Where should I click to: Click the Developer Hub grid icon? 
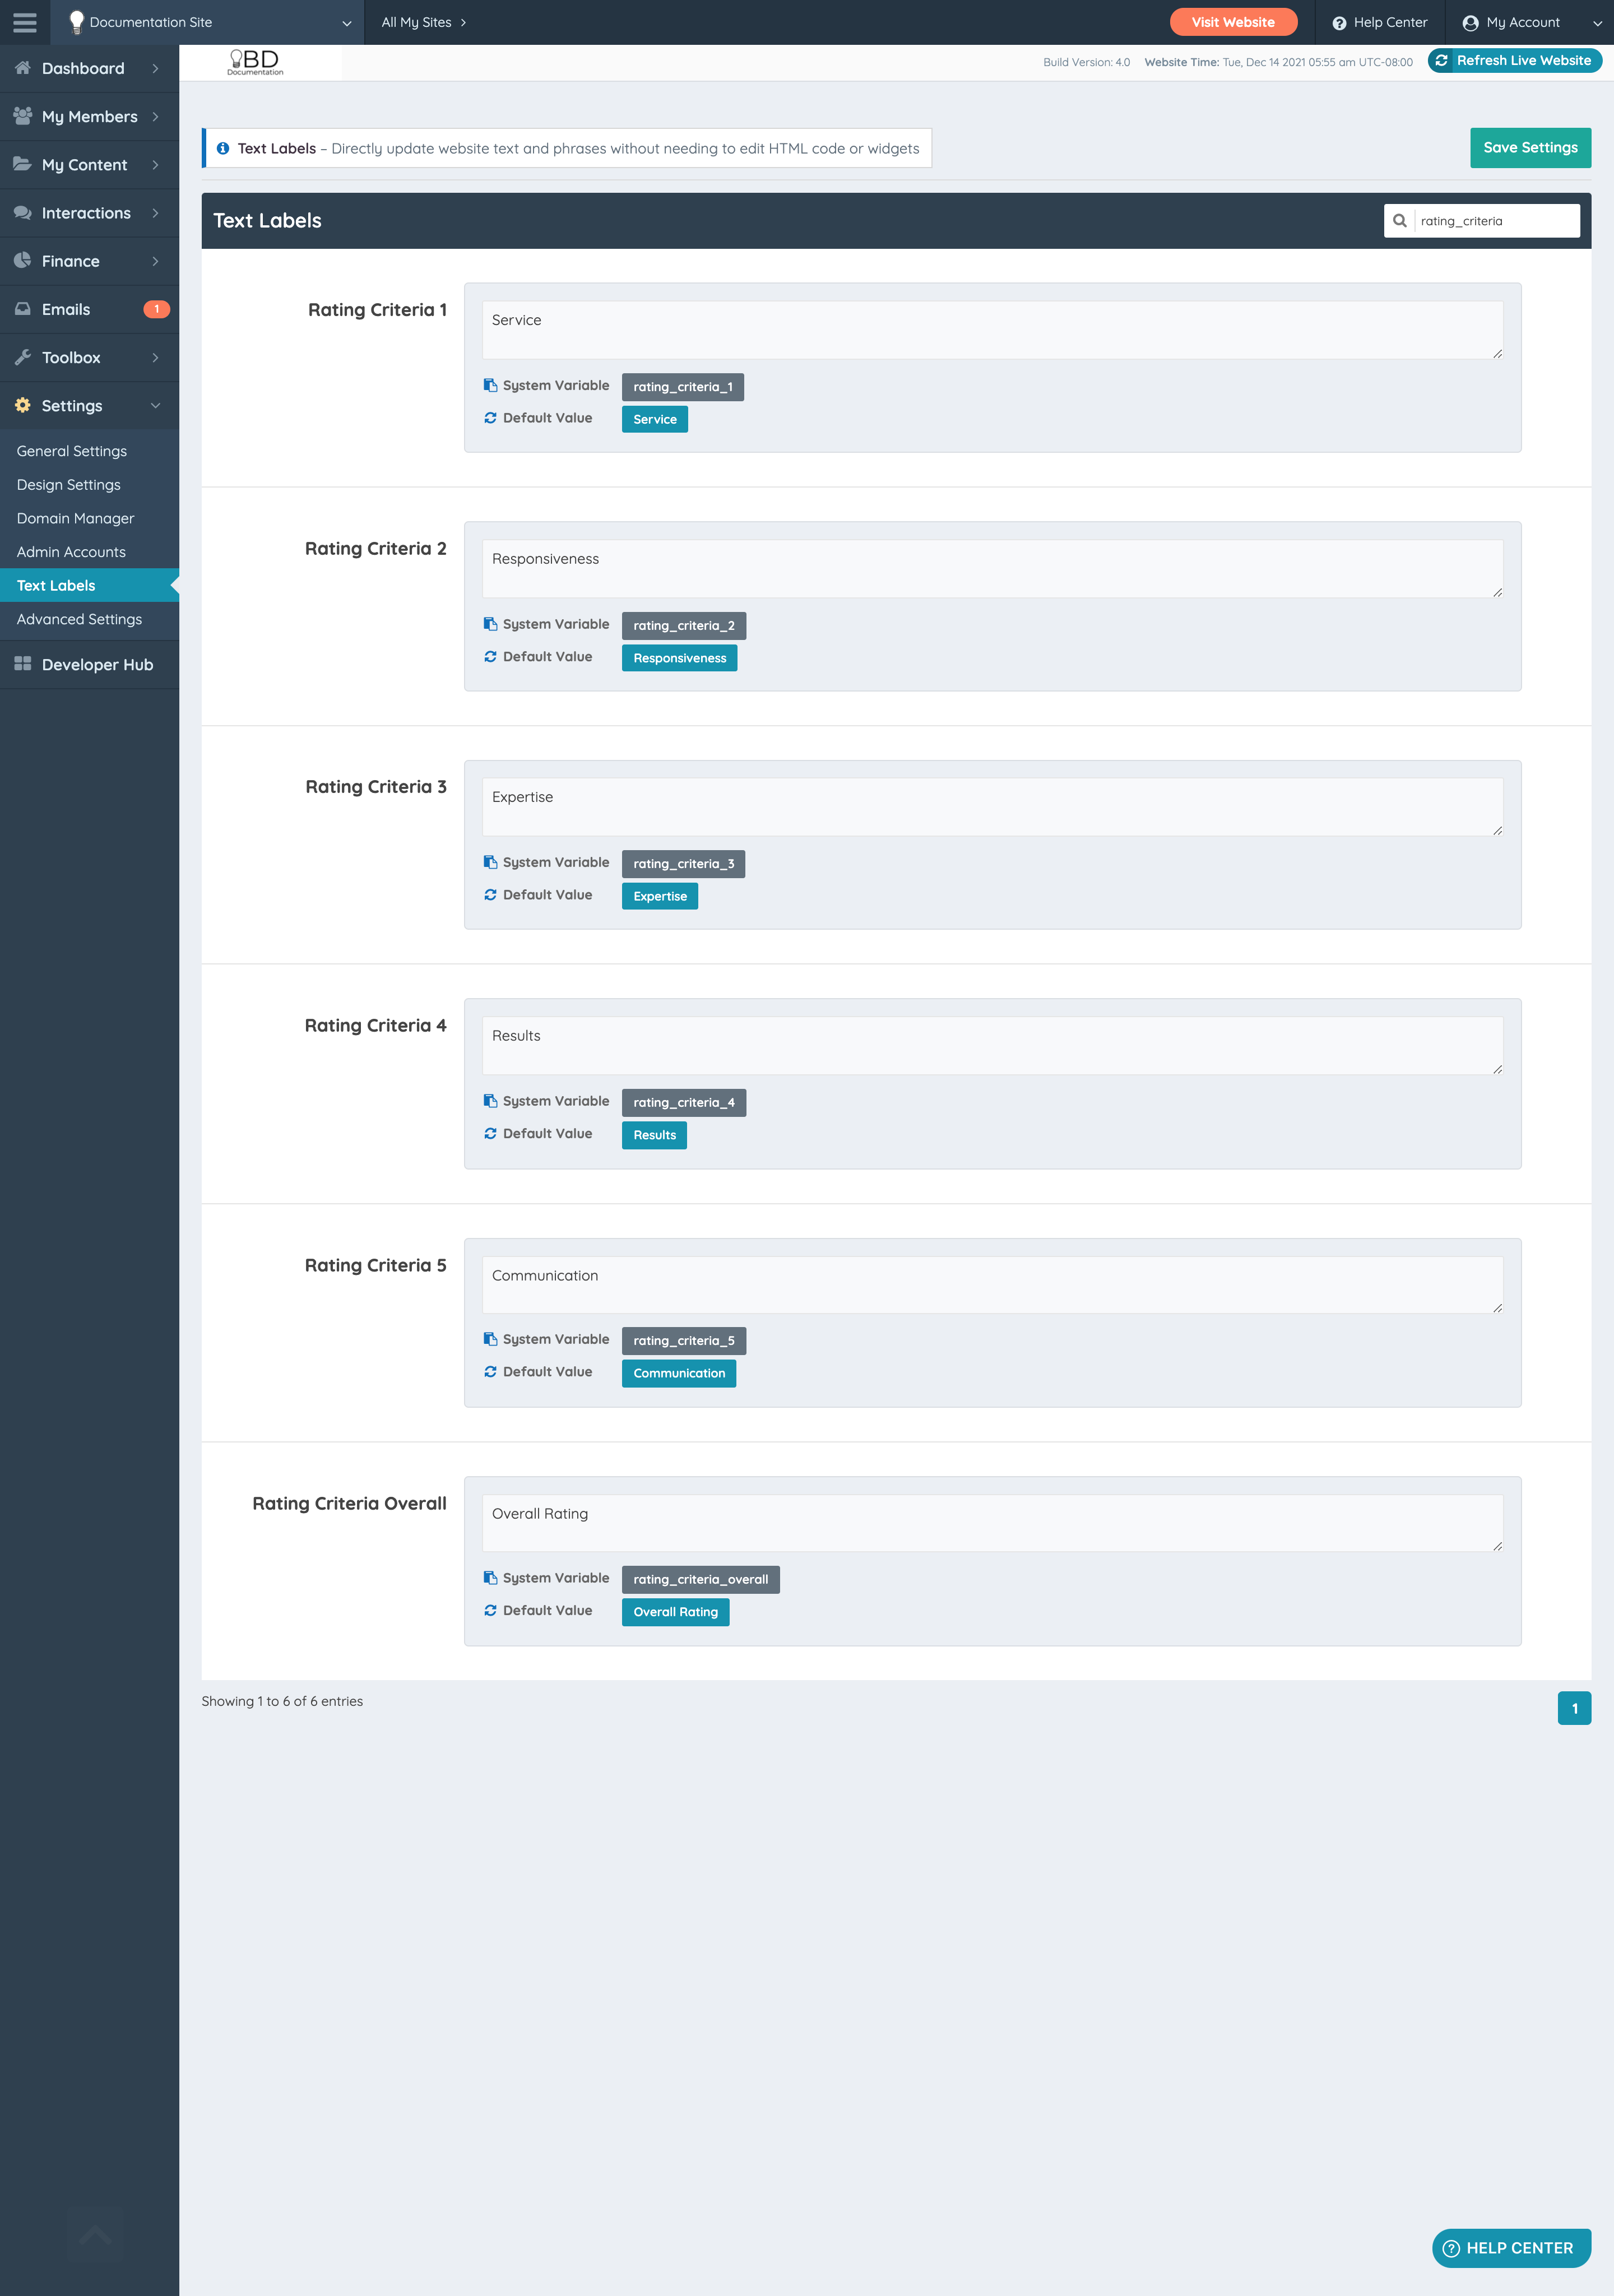22,664
